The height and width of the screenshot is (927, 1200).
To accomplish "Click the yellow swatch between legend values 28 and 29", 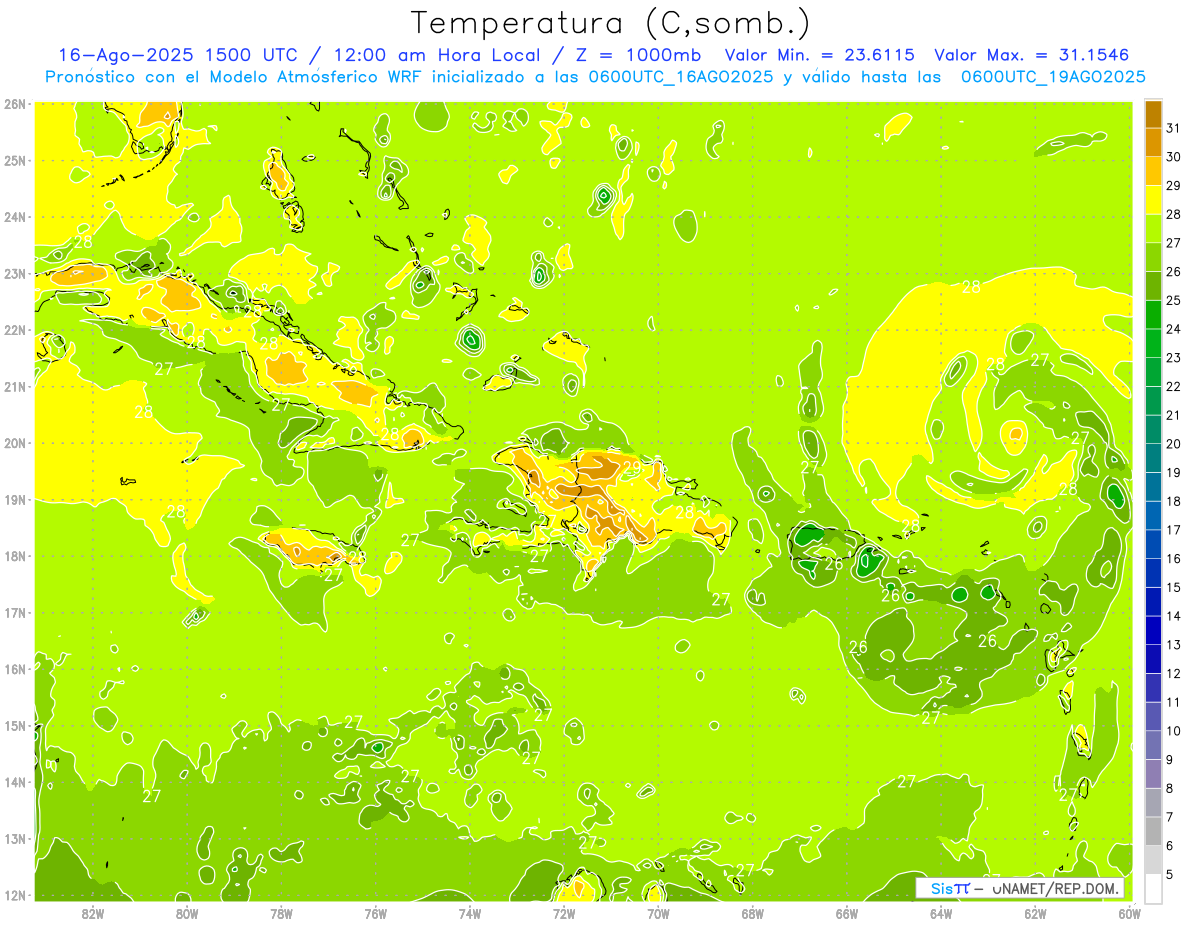I will click(1153, 200).
